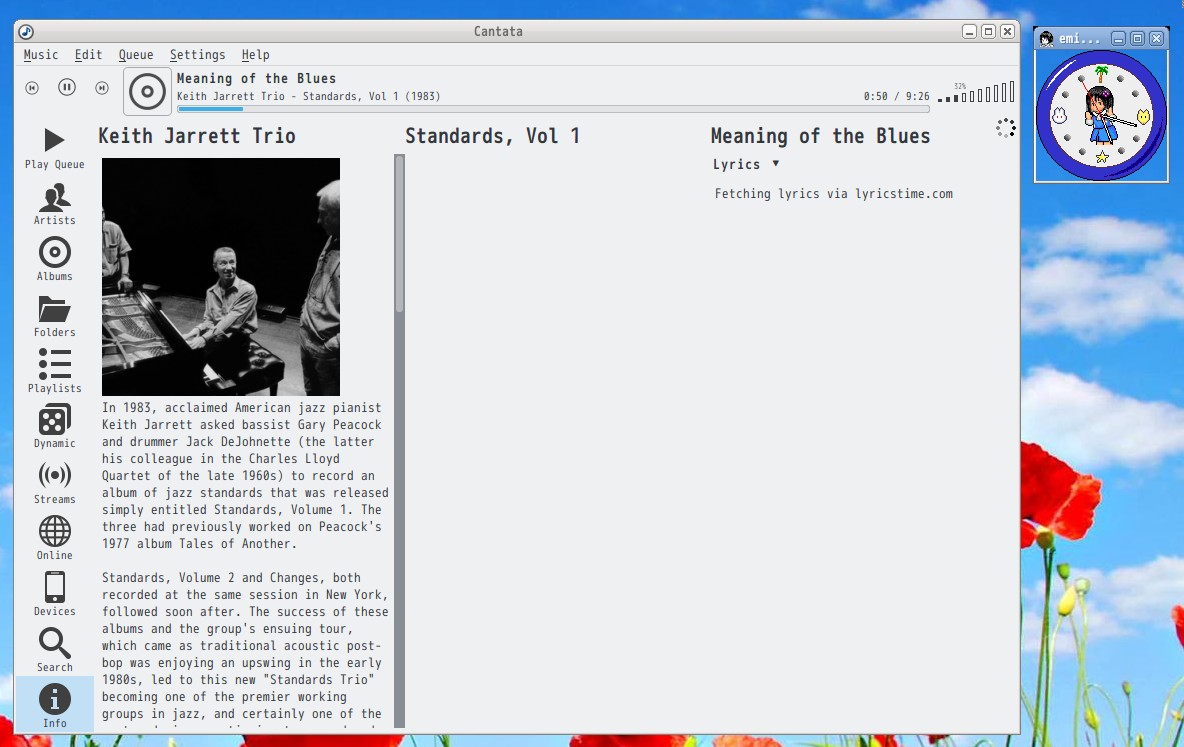
Task: Open the Folders browser
Action: click(54, 314)
